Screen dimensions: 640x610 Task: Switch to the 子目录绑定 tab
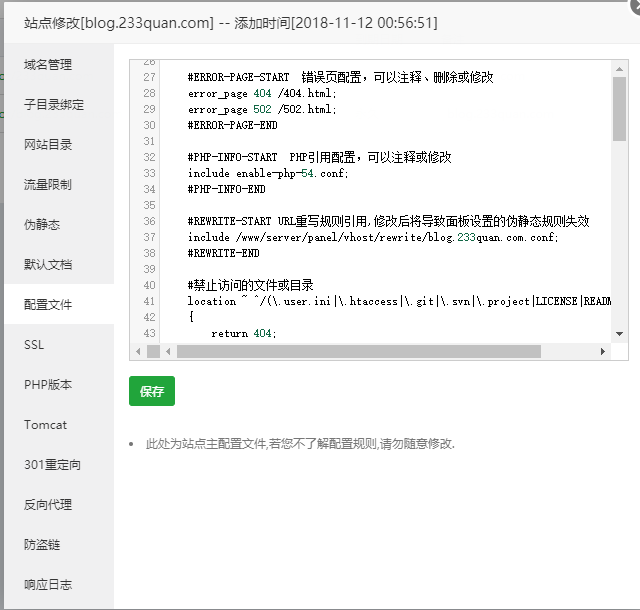click(54, 105)
